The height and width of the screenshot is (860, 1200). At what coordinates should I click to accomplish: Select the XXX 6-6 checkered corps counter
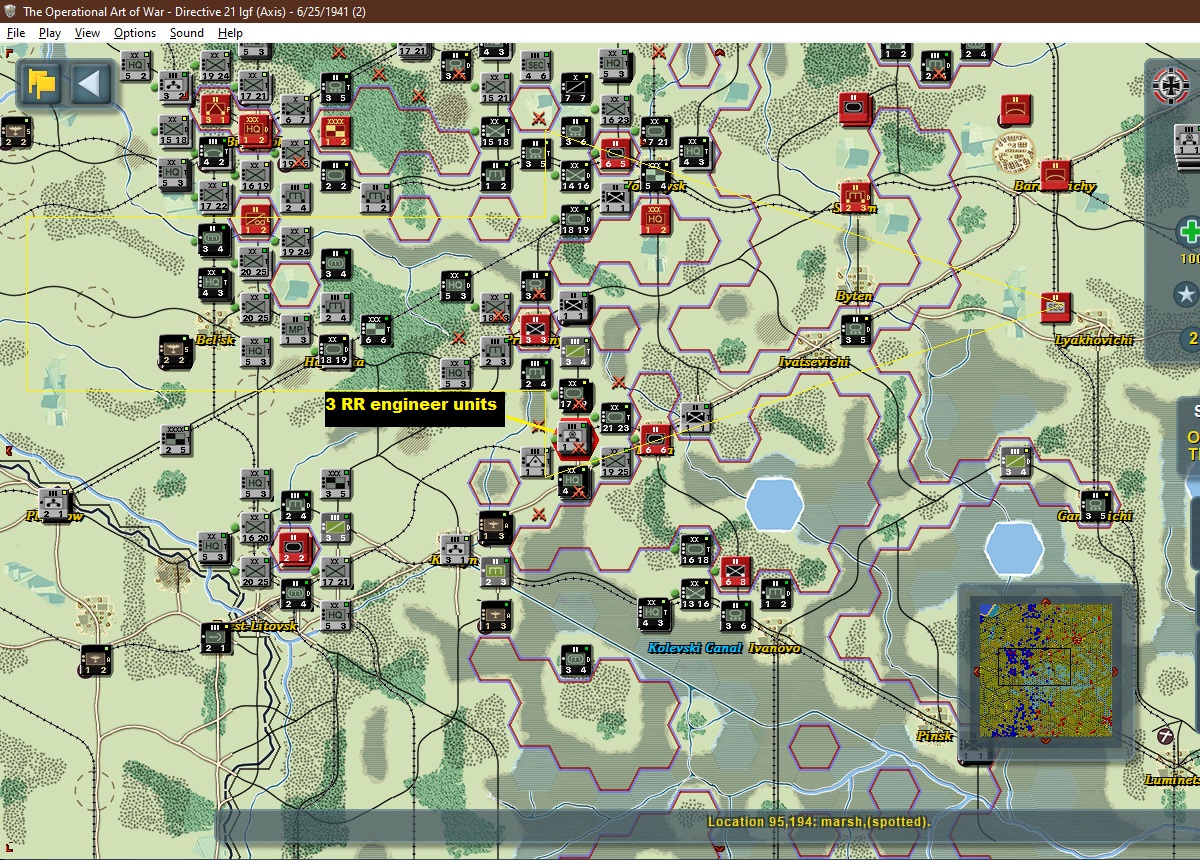(376, 329)
